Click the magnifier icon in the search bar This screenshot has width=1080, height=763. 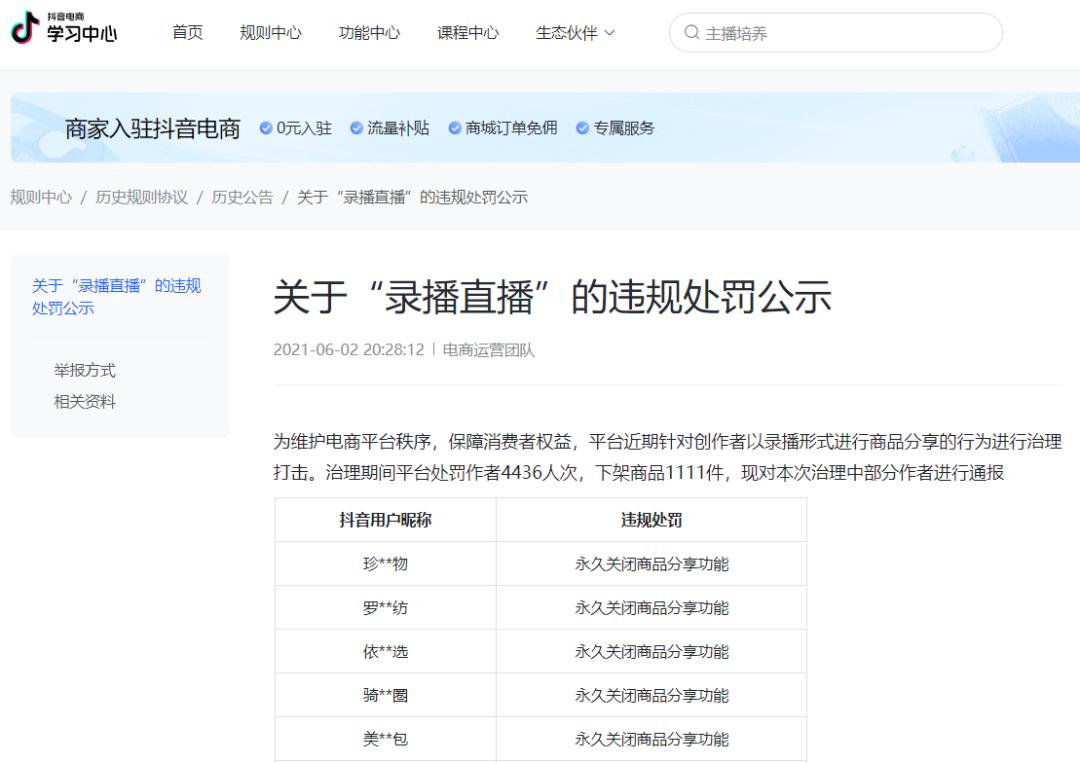[x=691, y=32]
